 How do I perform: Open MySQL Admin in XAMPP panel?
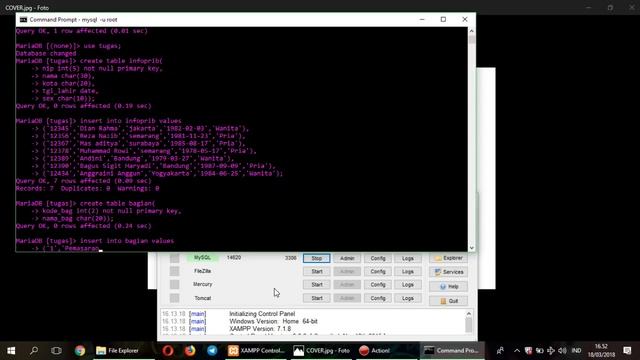pos(347,258)
